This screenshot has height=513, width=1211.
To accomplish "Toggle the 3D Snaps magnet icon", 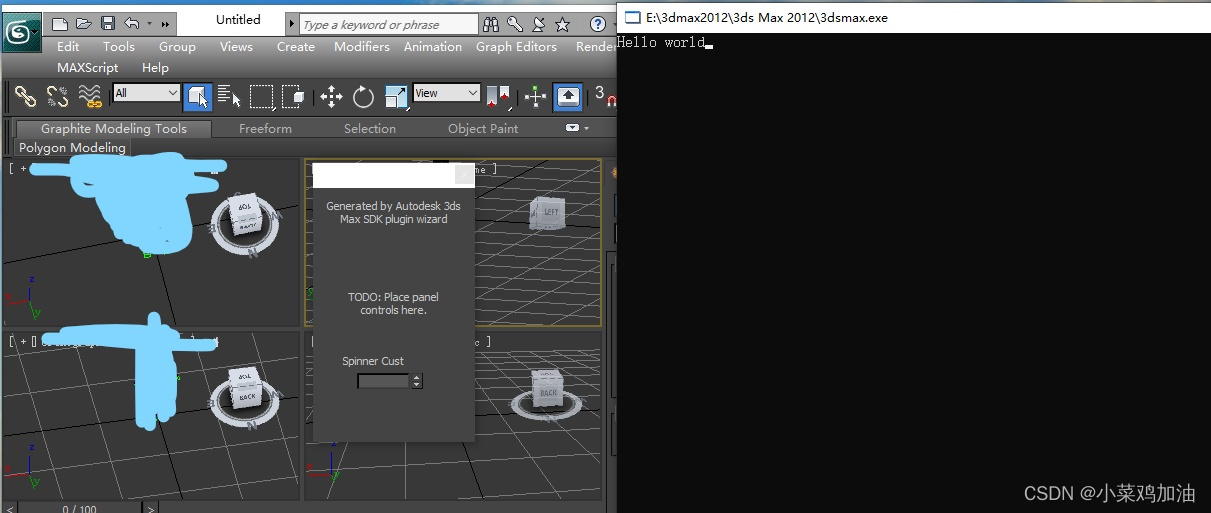I will [605, 96].
